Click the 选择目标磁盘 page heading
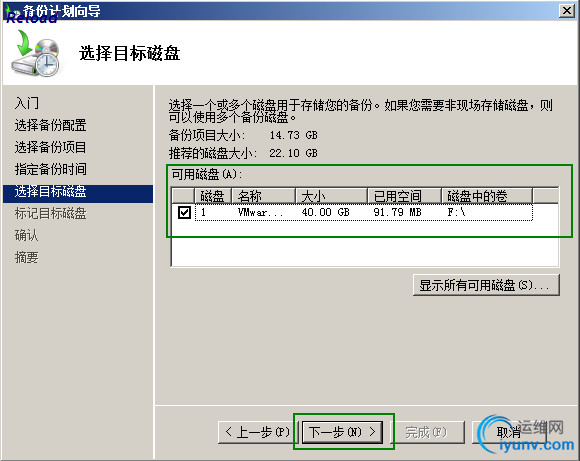 click(129, 53)
